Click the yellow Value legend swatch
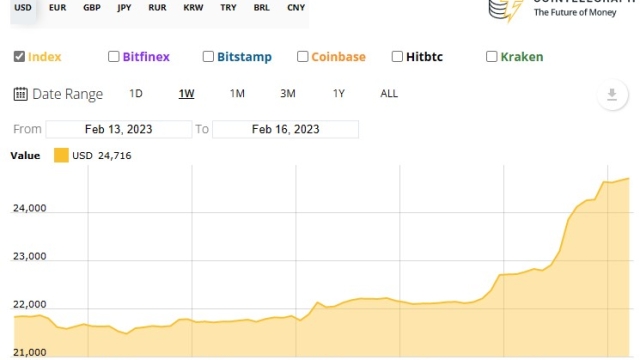The width and height of the screenshot is (640, 360). pos(61,156)
